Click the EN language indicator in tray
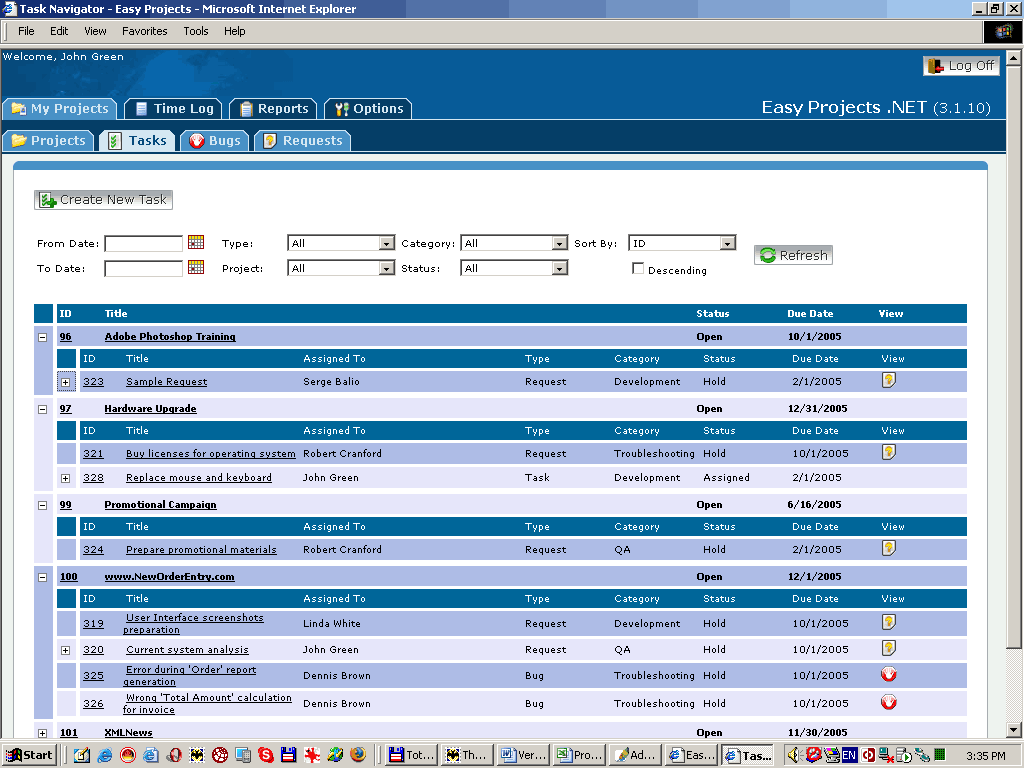This screenshot has height=768, width=1024. (x=849, y=756)
